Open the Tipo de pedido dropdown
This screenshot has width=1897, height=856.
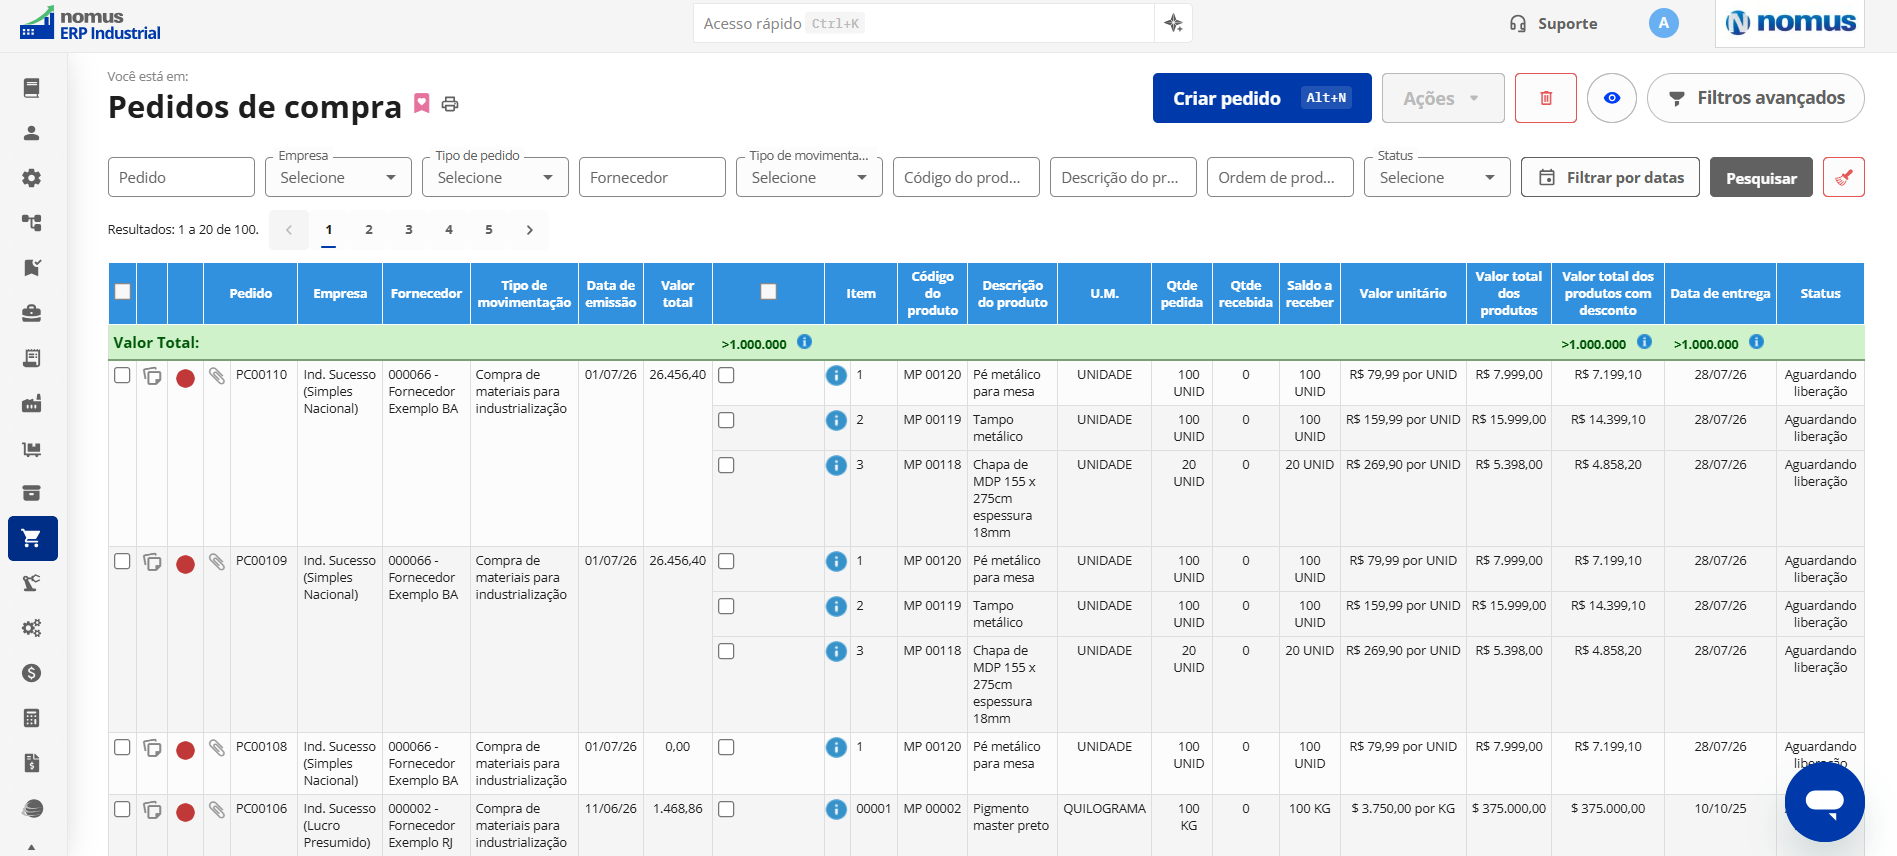[495, 177]
